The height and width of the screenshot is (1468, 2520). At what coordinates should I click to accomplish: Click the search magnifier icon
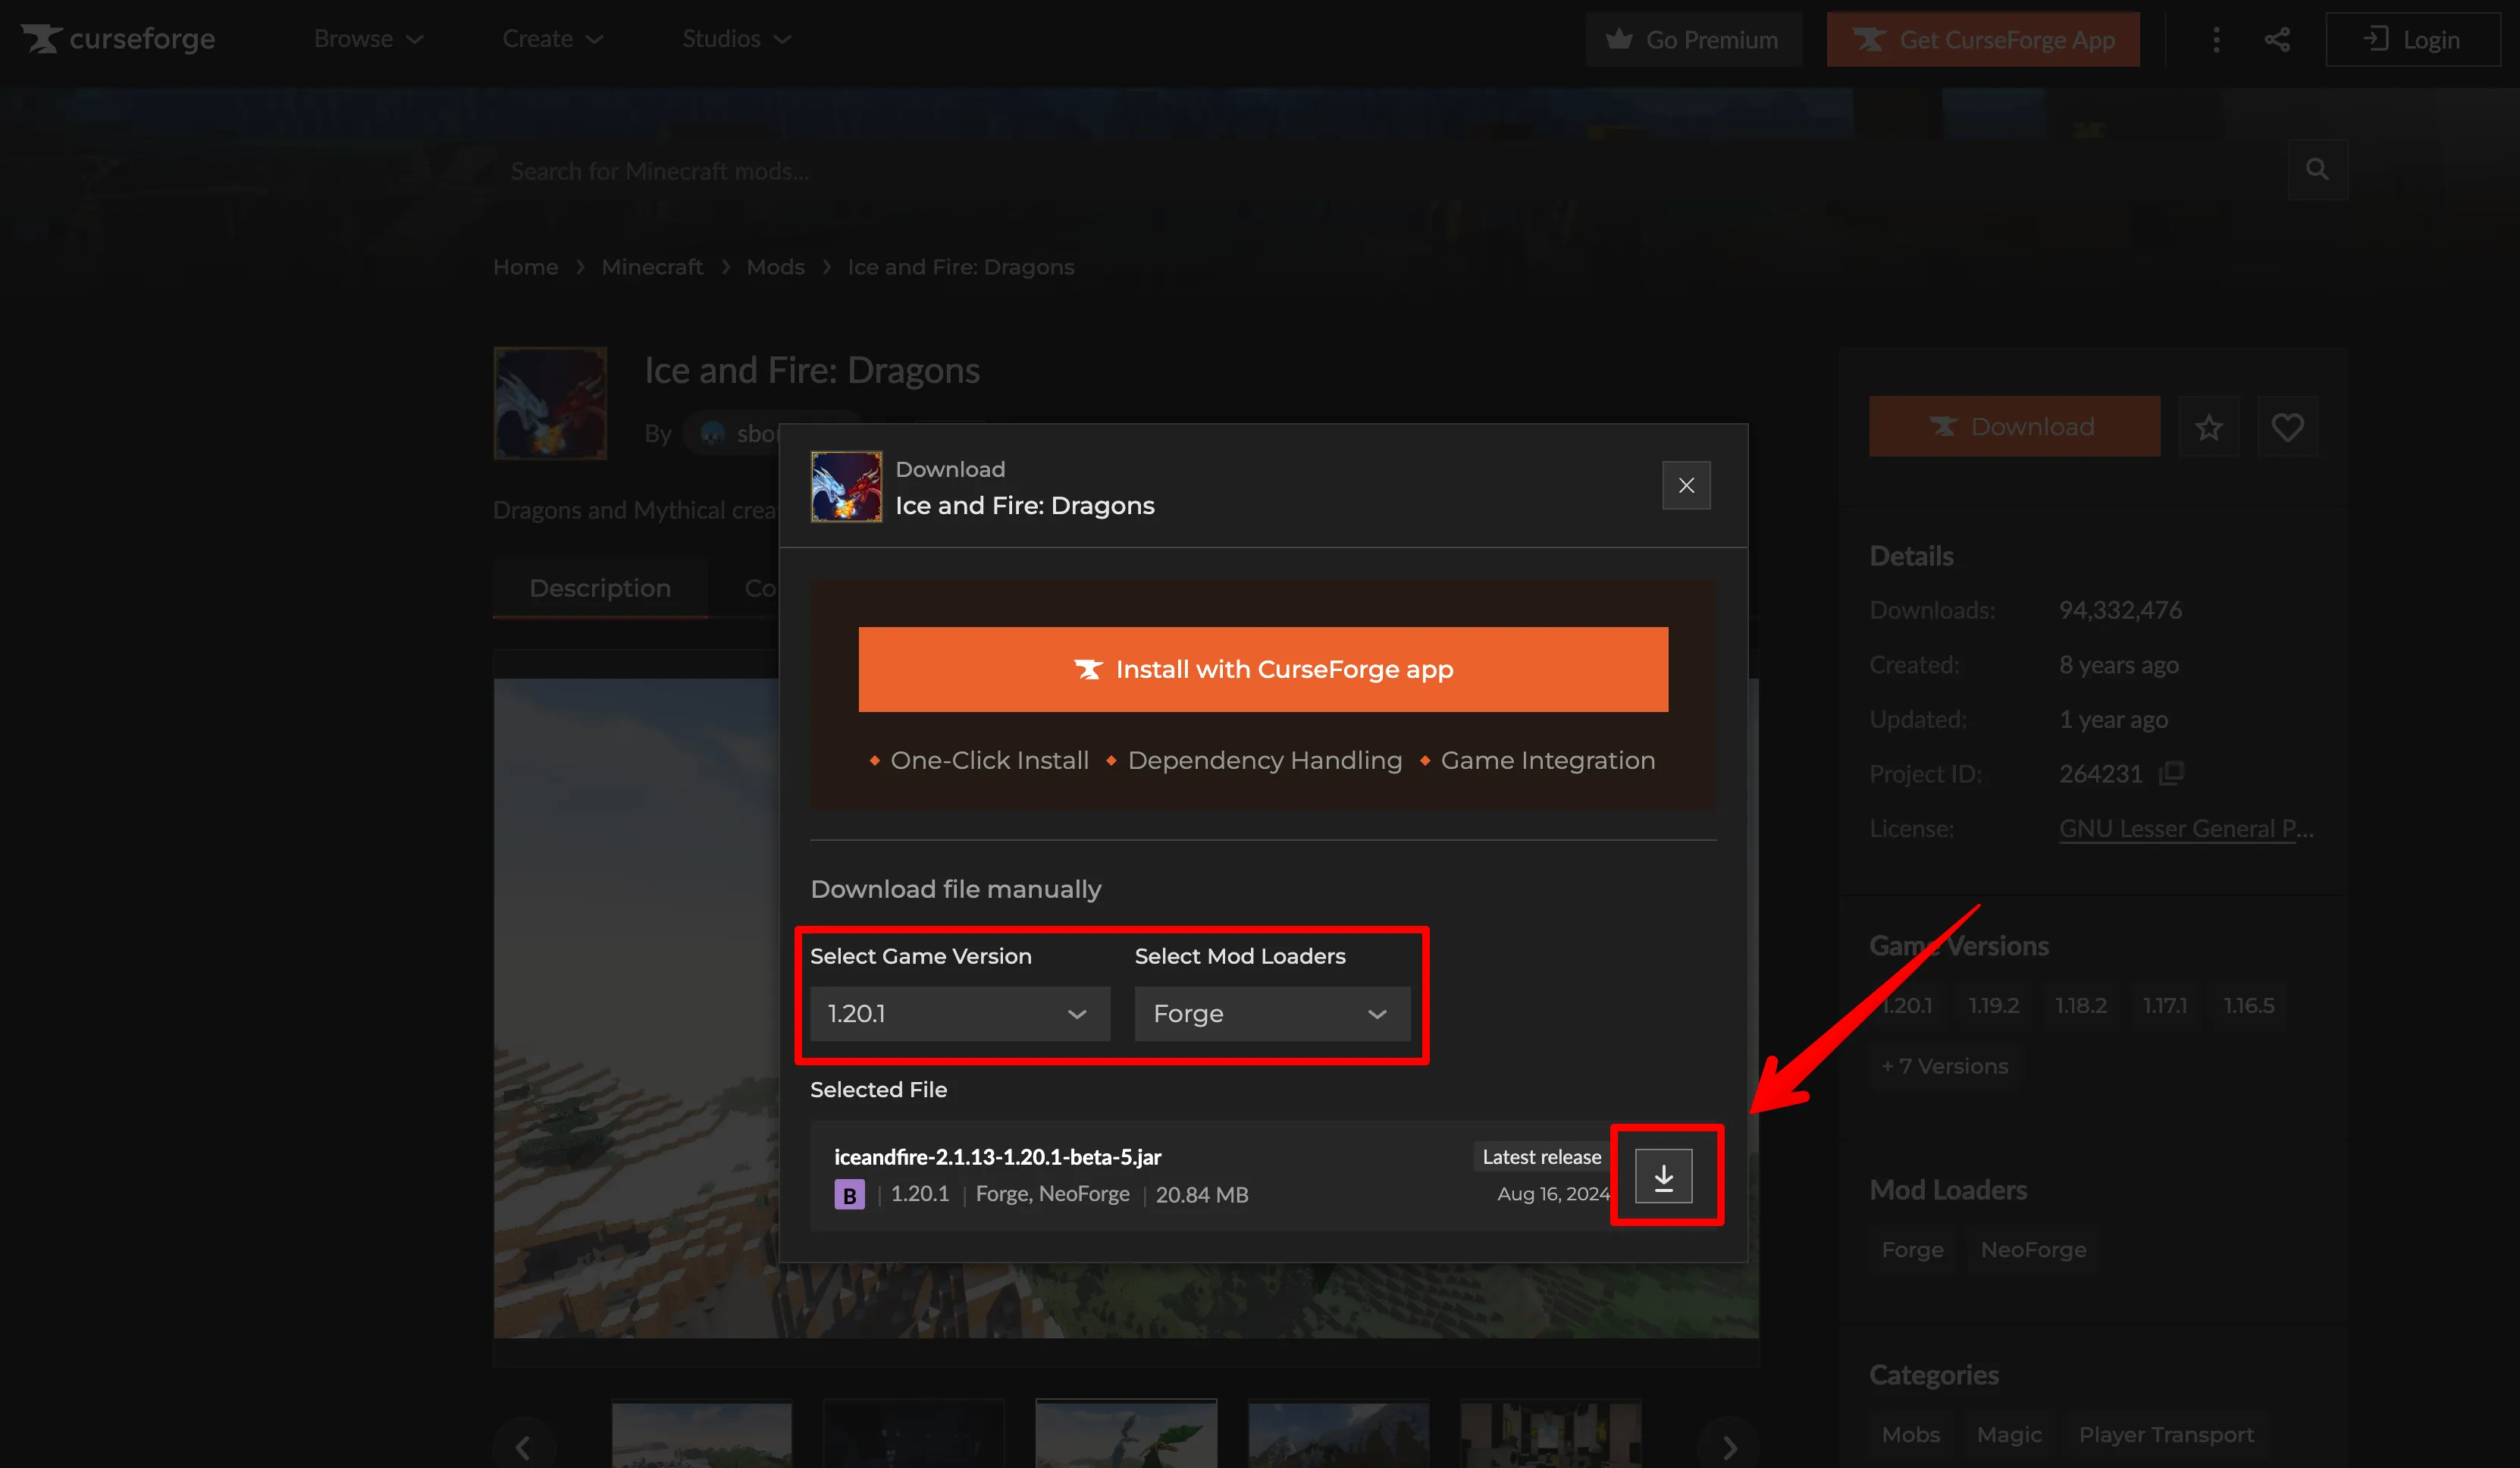pos(2317,170)
